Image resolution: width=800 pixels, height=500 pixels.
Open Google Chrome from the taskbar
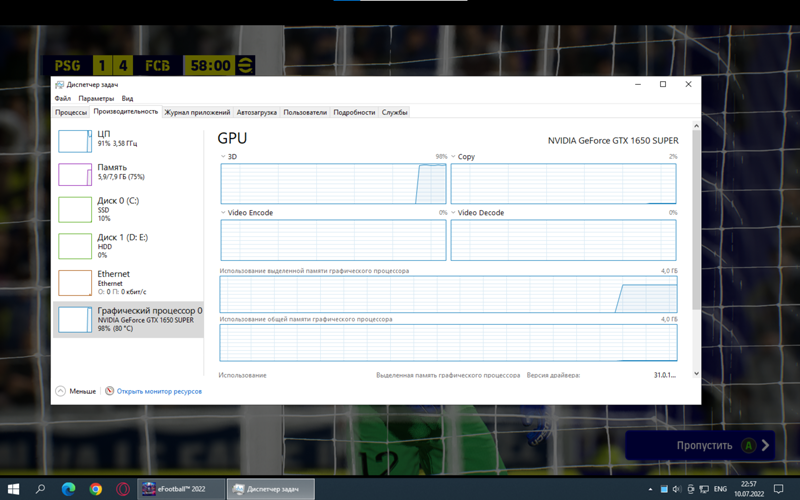point(95,489)
